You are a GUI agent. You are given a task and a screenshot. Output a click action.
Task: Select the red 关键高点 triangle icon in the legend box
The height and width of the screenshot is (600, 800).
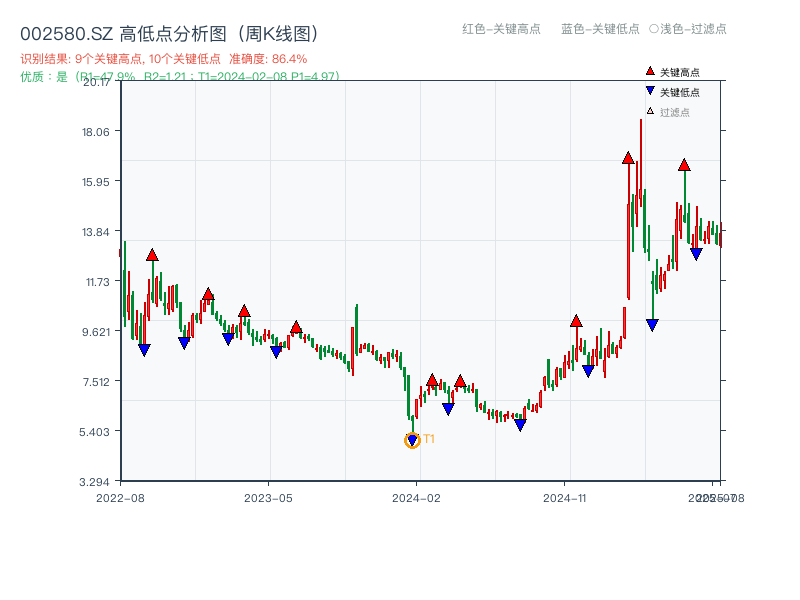[x=650, y=71]
